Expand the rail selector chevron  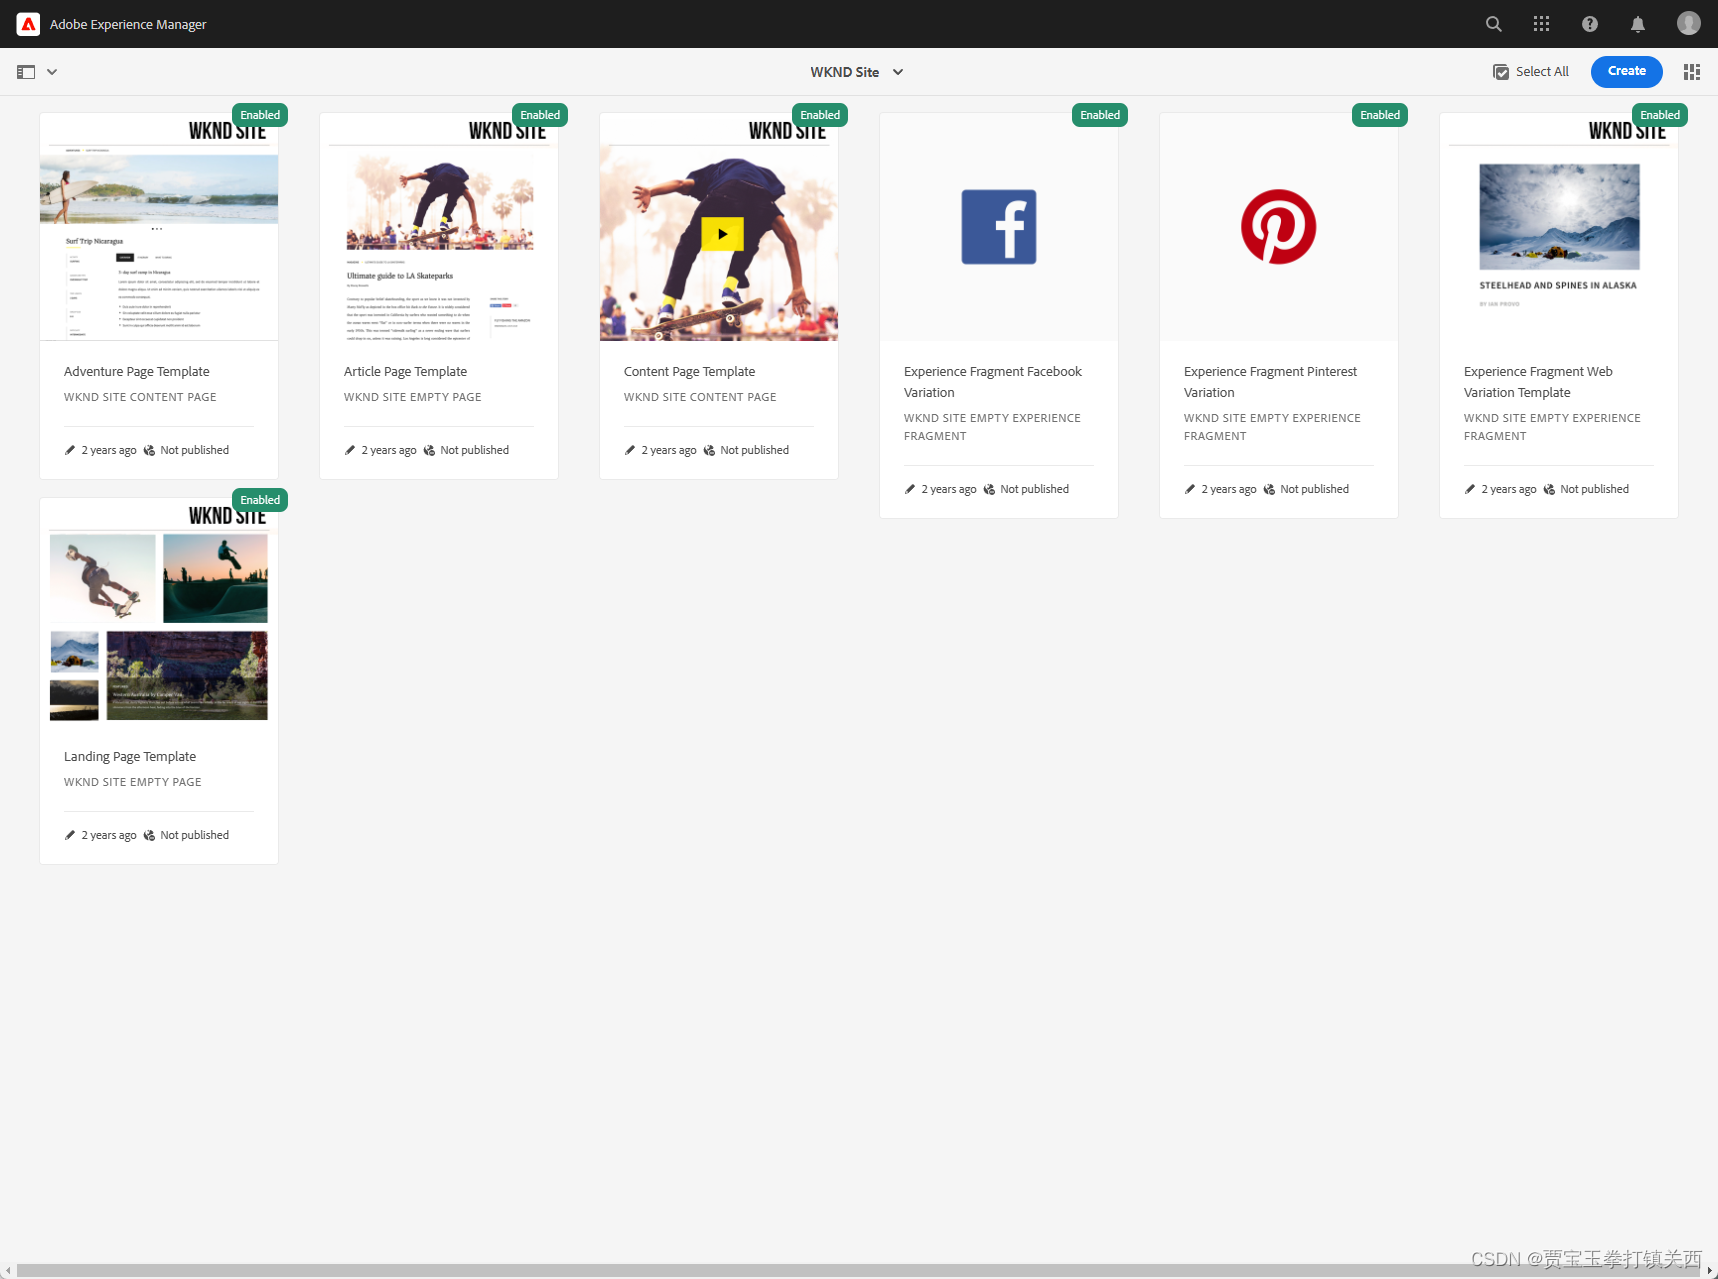tap(52, 72)
